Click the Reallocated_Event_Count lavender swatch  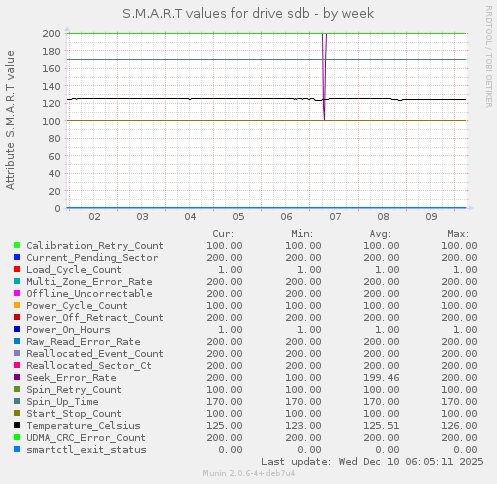[x=17, y=353]
